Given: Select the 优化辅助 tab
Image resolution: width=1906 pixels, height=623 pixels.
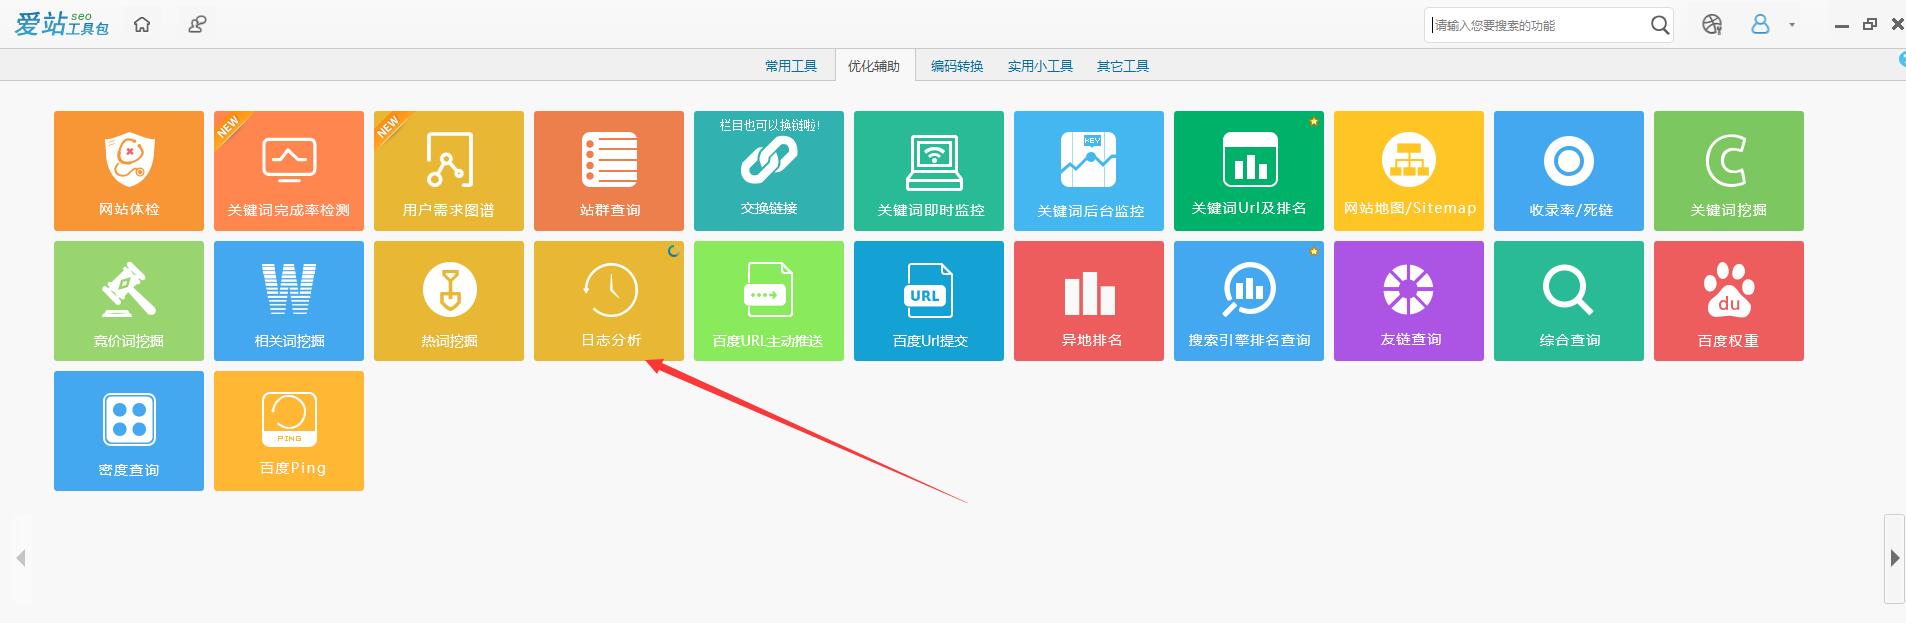Looking at the screenshot, I should tap(874, 66).
